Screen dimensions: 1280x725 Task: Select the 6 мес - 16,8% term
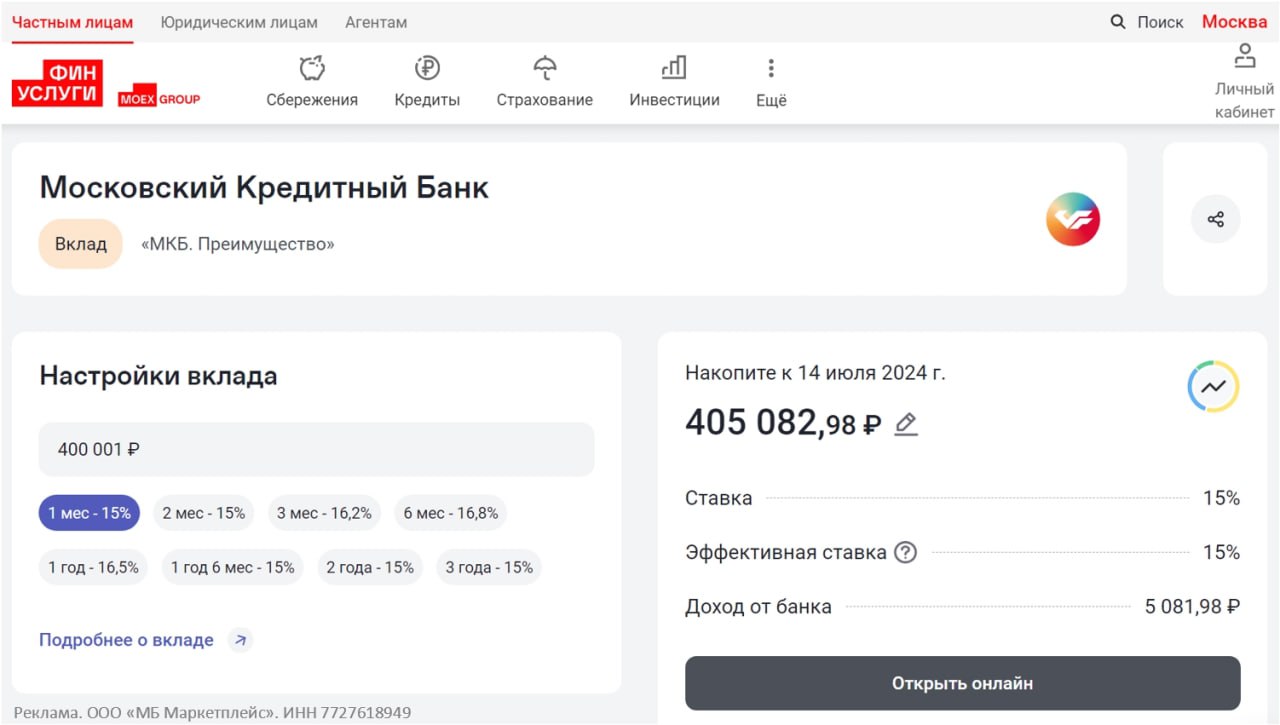450,513
